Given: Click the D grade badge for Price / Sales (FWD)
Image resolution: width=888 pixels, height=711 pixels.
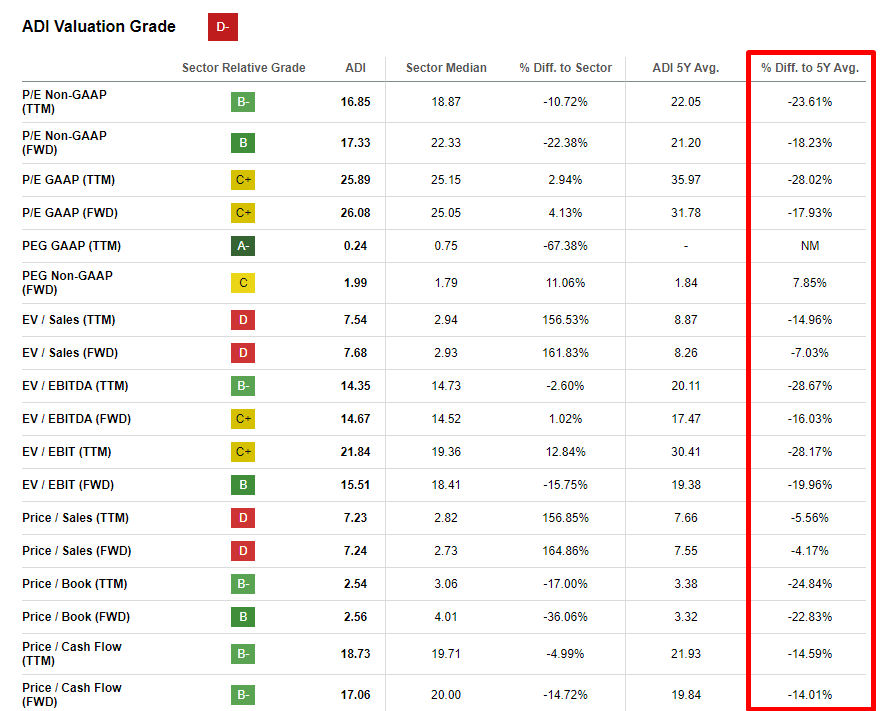Looking at the screenshot, I should (x=243, y=551).
